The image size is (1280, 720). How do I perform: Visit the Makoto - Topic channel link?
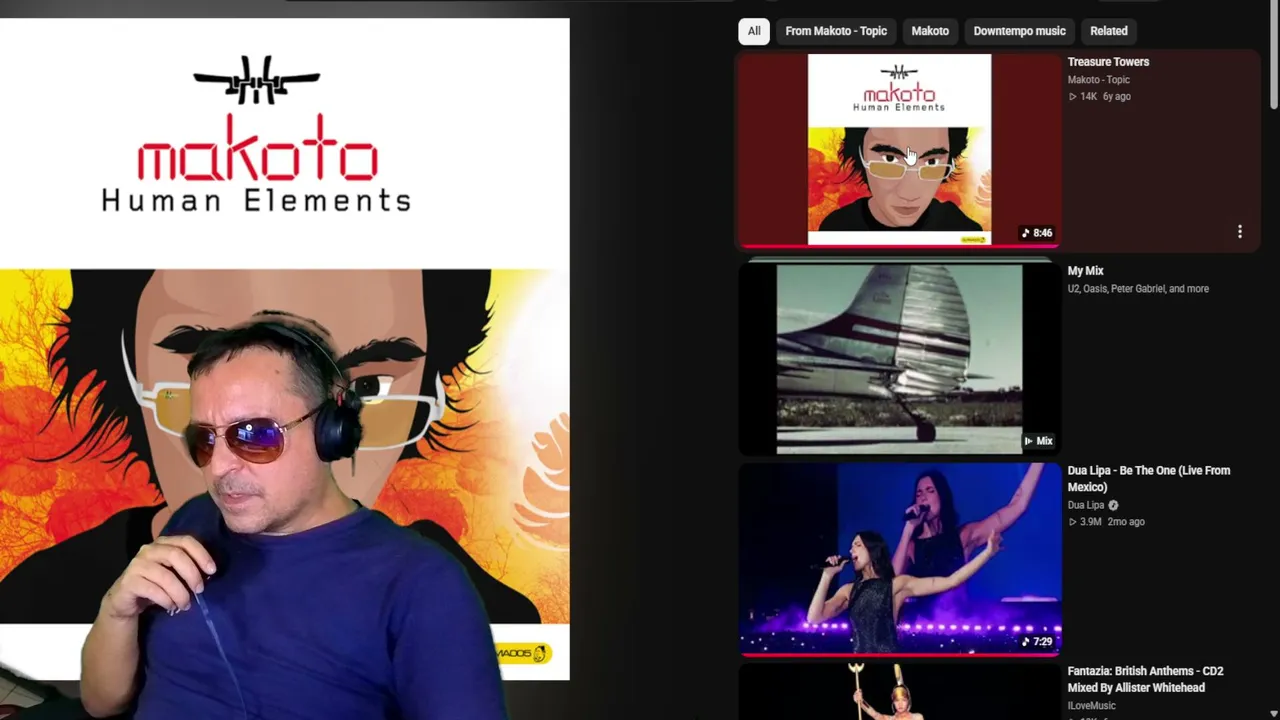click(1098, 80)
